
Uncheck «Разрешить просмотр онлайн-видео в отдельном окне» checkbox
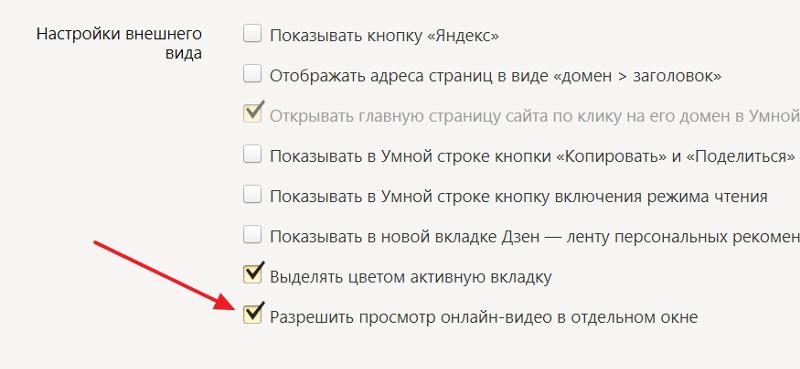coord(253,314)
